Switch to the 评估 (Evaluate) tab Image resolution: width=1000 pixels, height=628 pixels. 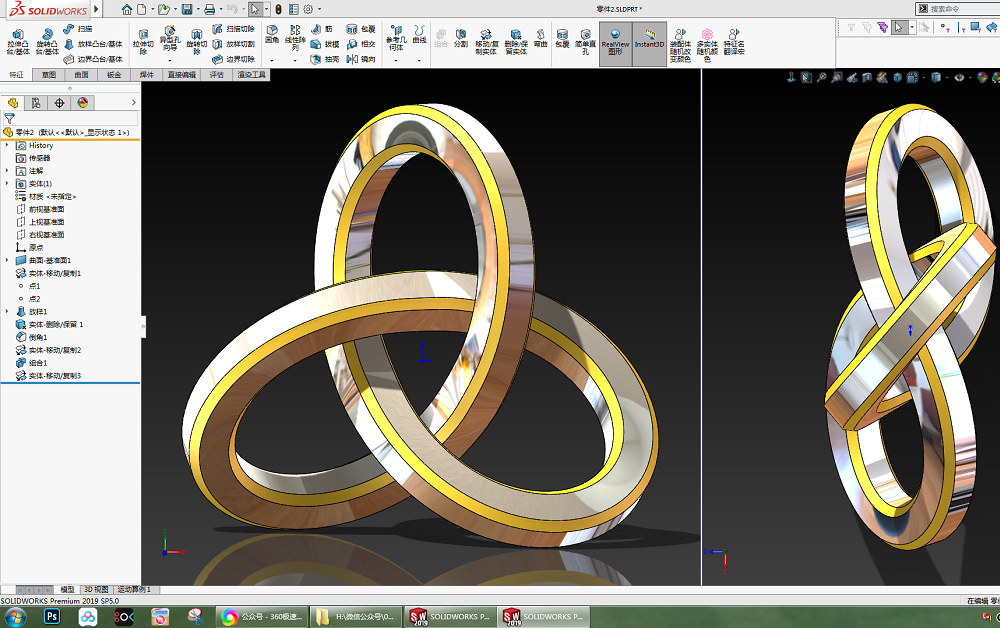pyautogui.click(x=217, y=75)
